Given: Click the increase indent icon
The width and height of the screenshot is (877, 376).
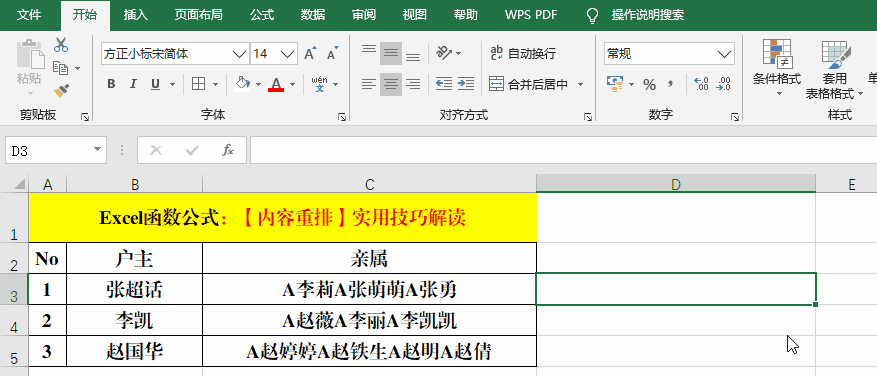Looking at the screenshot, I should 465,84.
